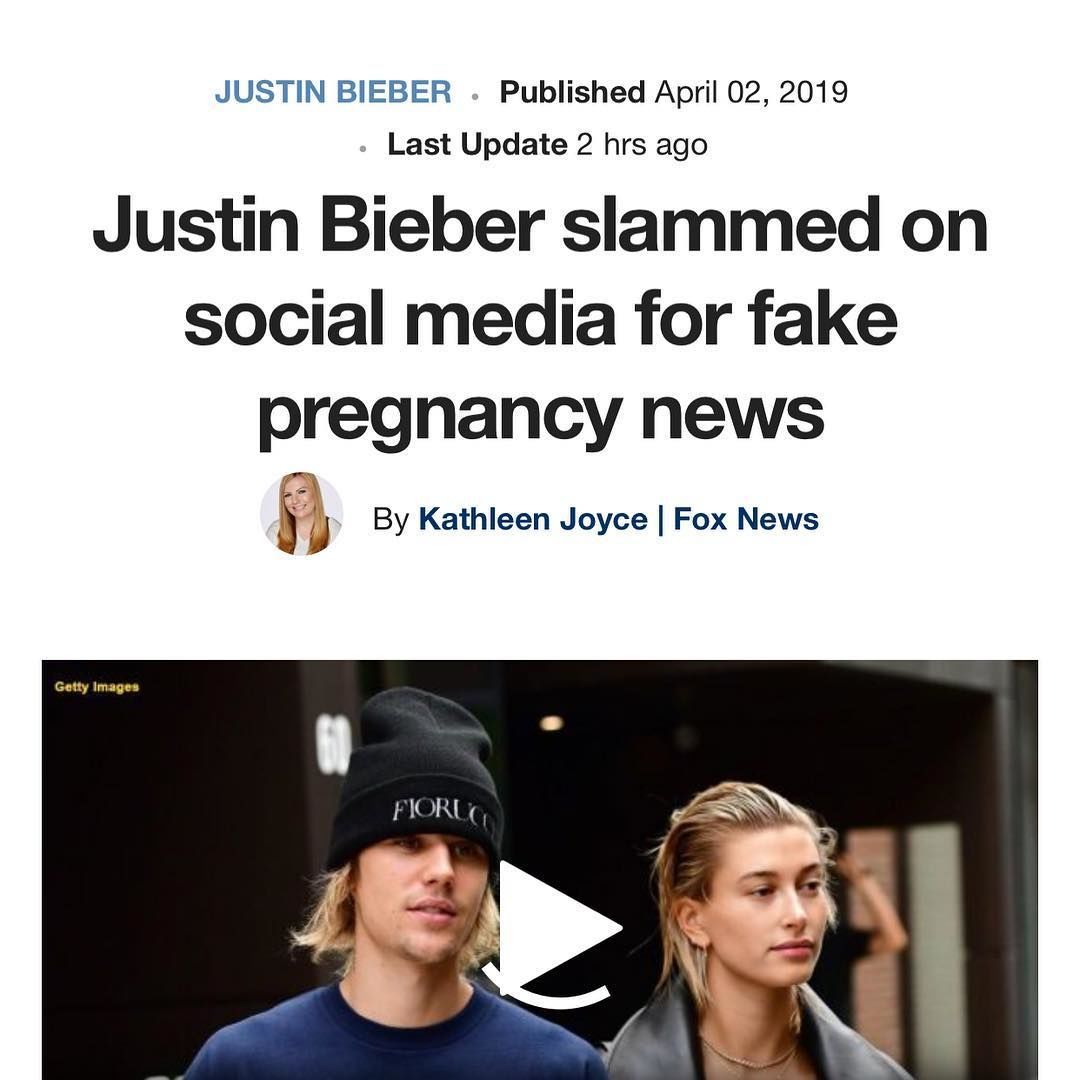Open Kathleen Joyce's author page
The width and height of the screenshot is (1080, 1080).
(532, 519)
